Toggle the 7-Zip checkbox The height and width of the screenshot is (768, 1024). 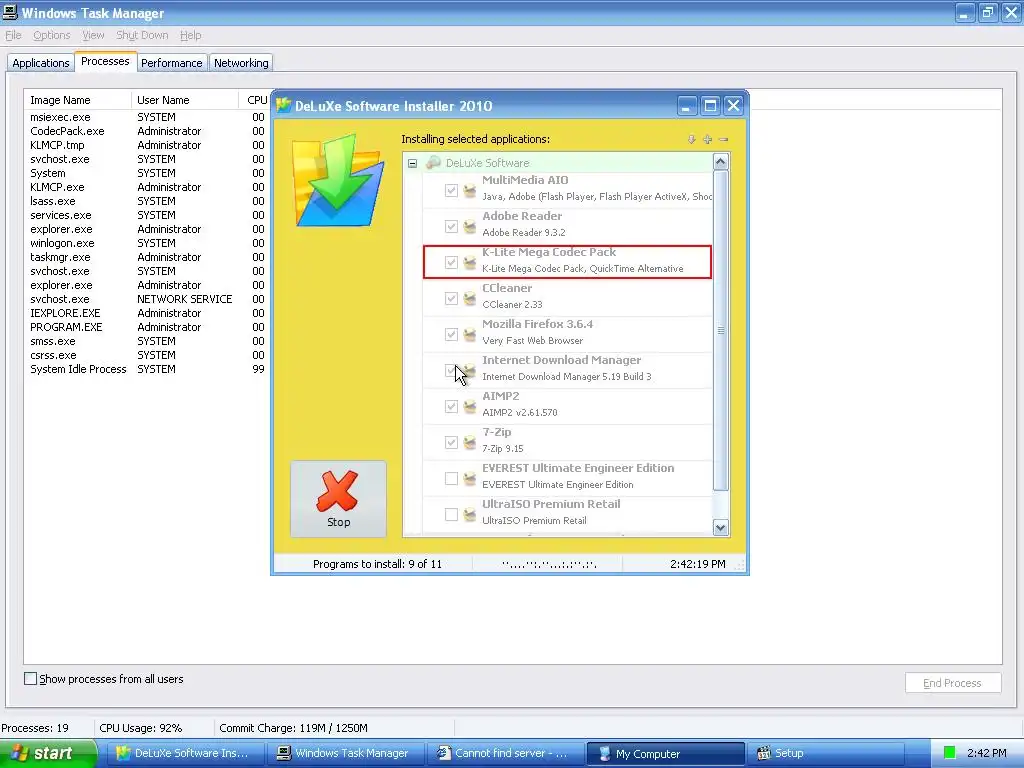click(x=451, y=442)
